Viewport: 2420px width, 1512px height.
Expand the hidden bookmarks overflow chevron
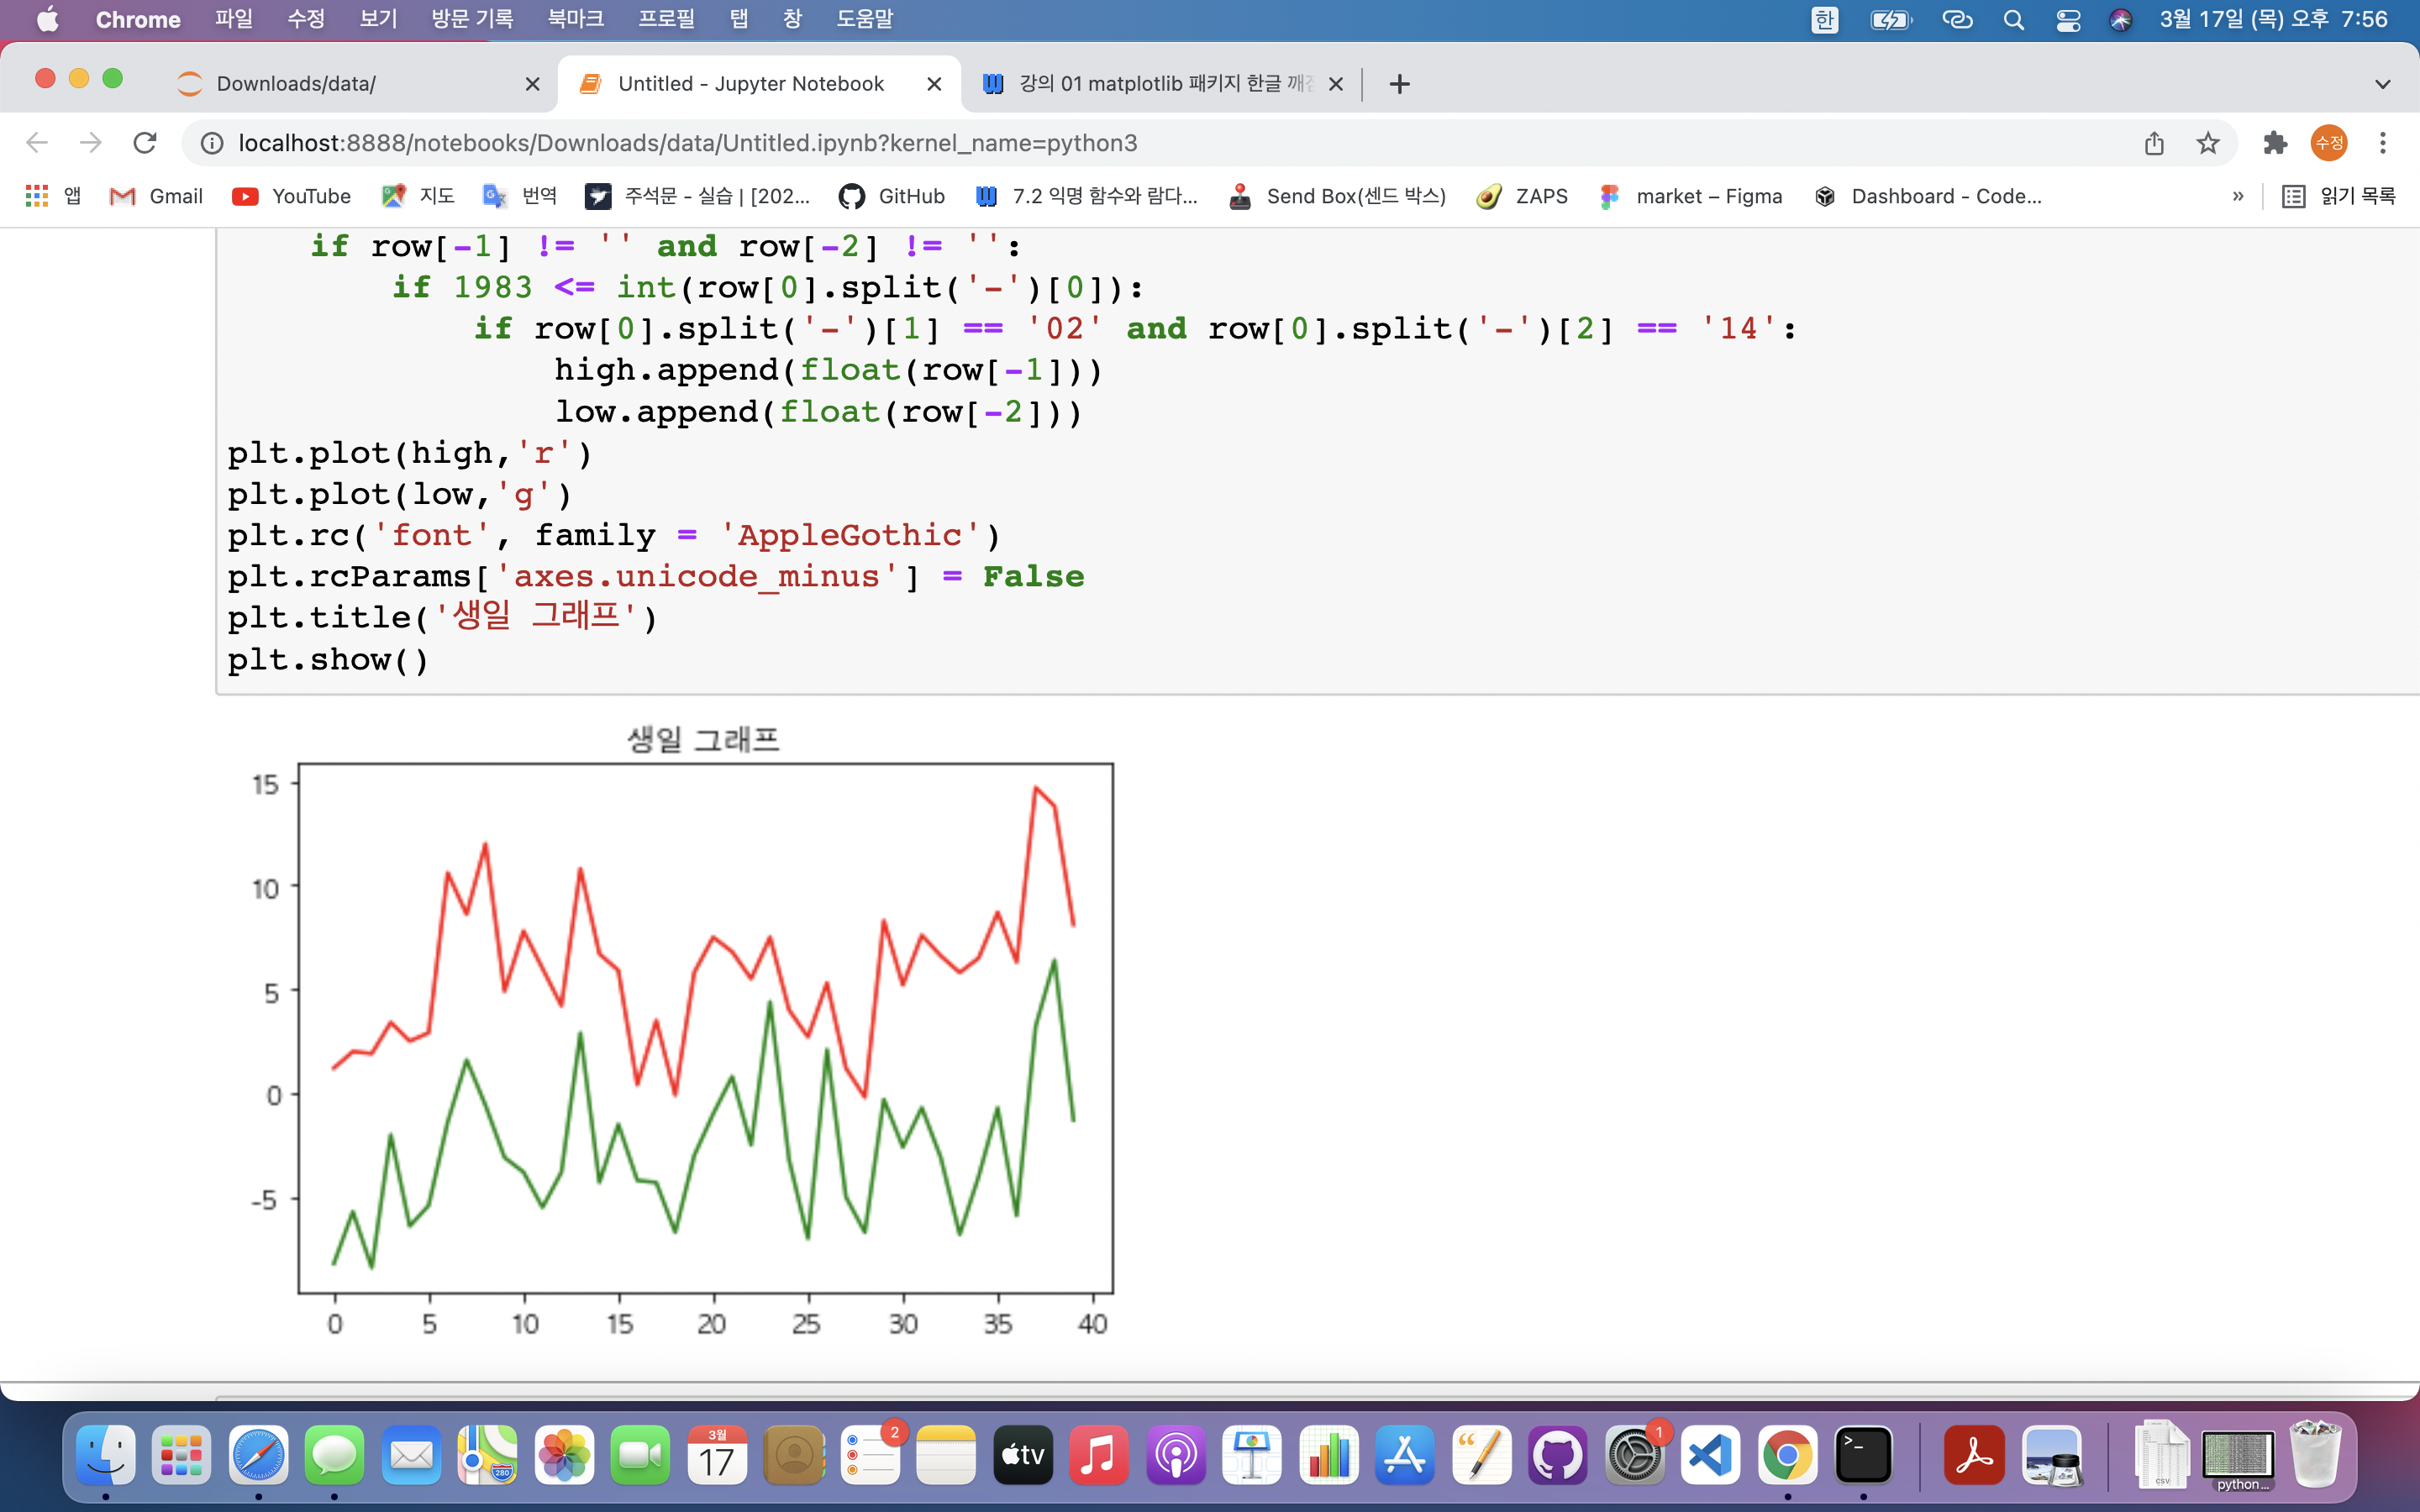[x=2238, y=196]
